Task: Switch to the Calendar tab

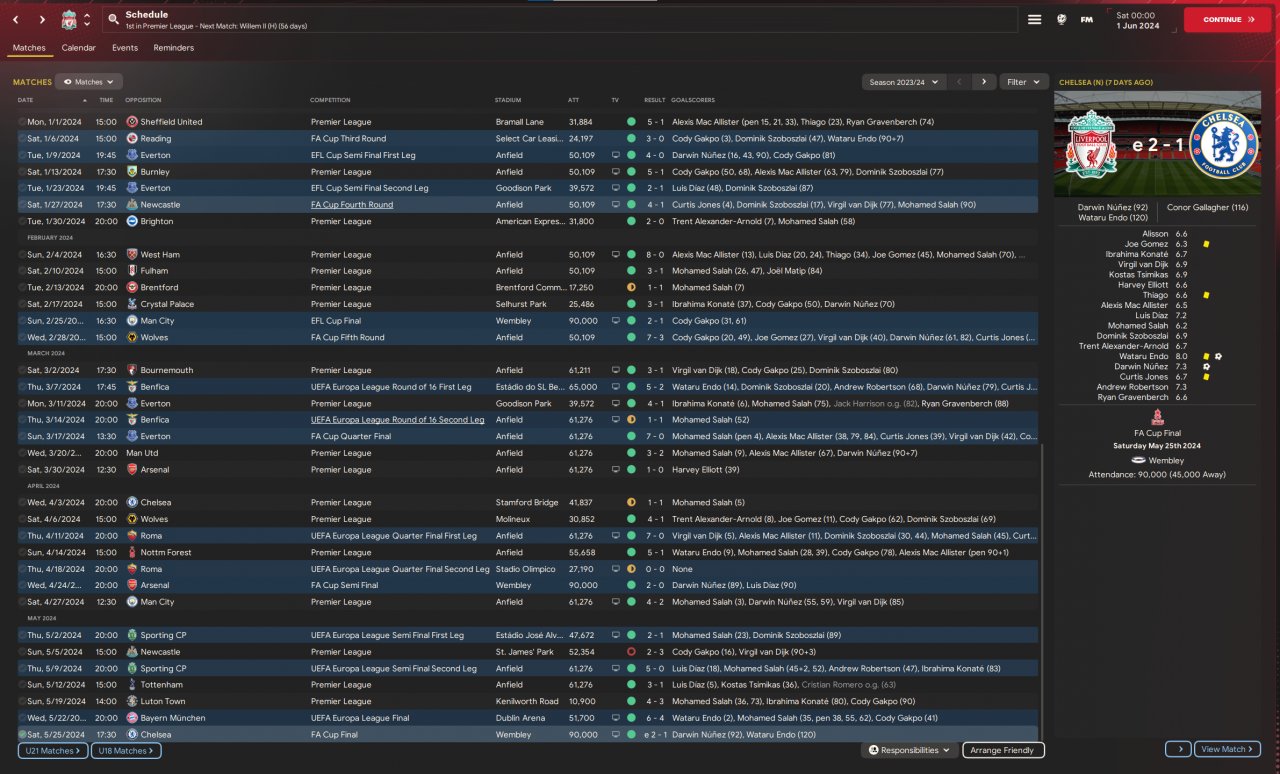Action: click(x=79, y=48)
